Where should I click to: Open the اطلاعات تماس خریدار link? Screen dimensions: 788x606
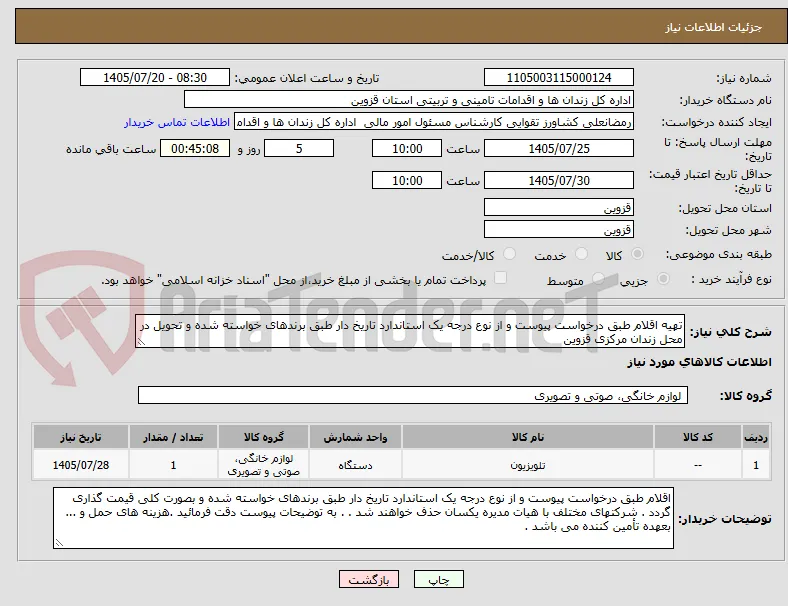coord(177,122)
